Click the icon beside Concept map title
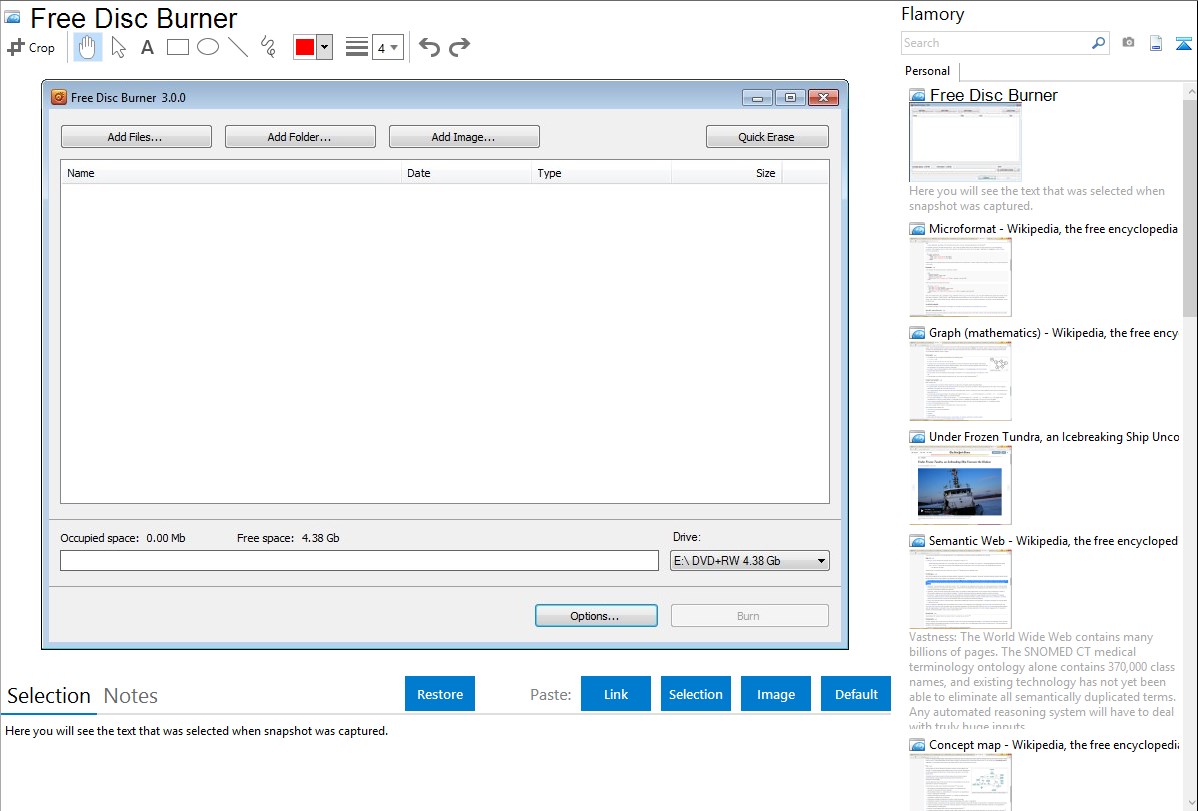The height and width of the screenshot is (811, 1198). tap(917, 745)
